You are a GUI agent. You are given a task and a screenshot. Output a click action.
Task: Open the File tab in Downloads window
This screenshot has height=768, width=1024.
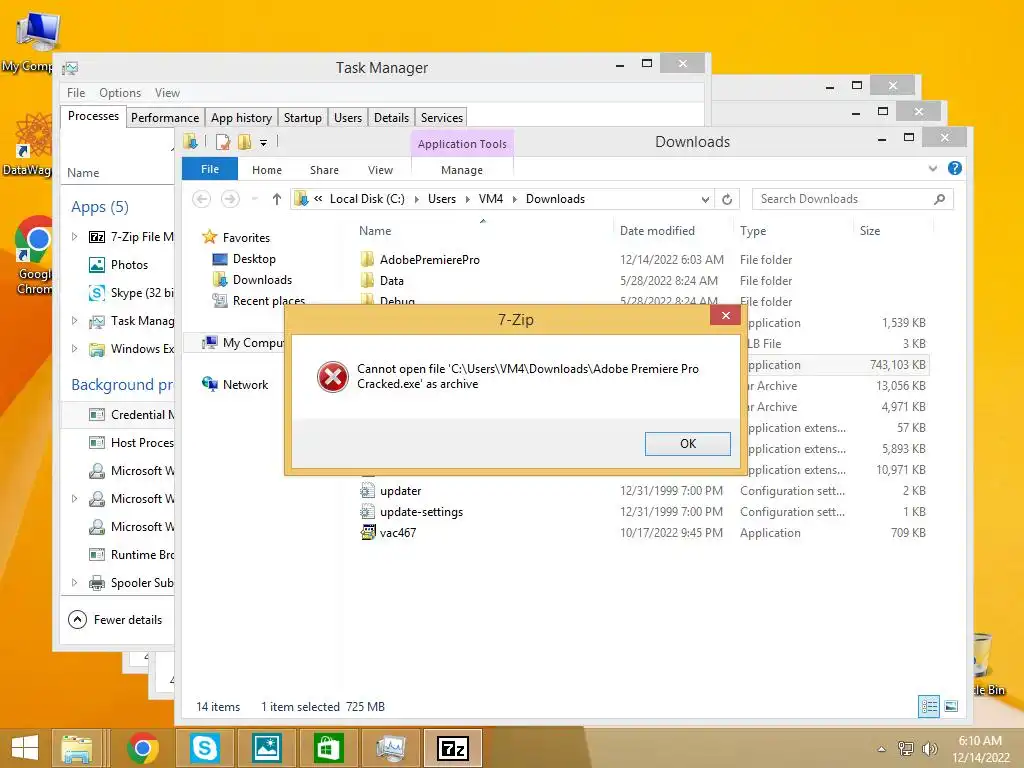pos(210,169)
